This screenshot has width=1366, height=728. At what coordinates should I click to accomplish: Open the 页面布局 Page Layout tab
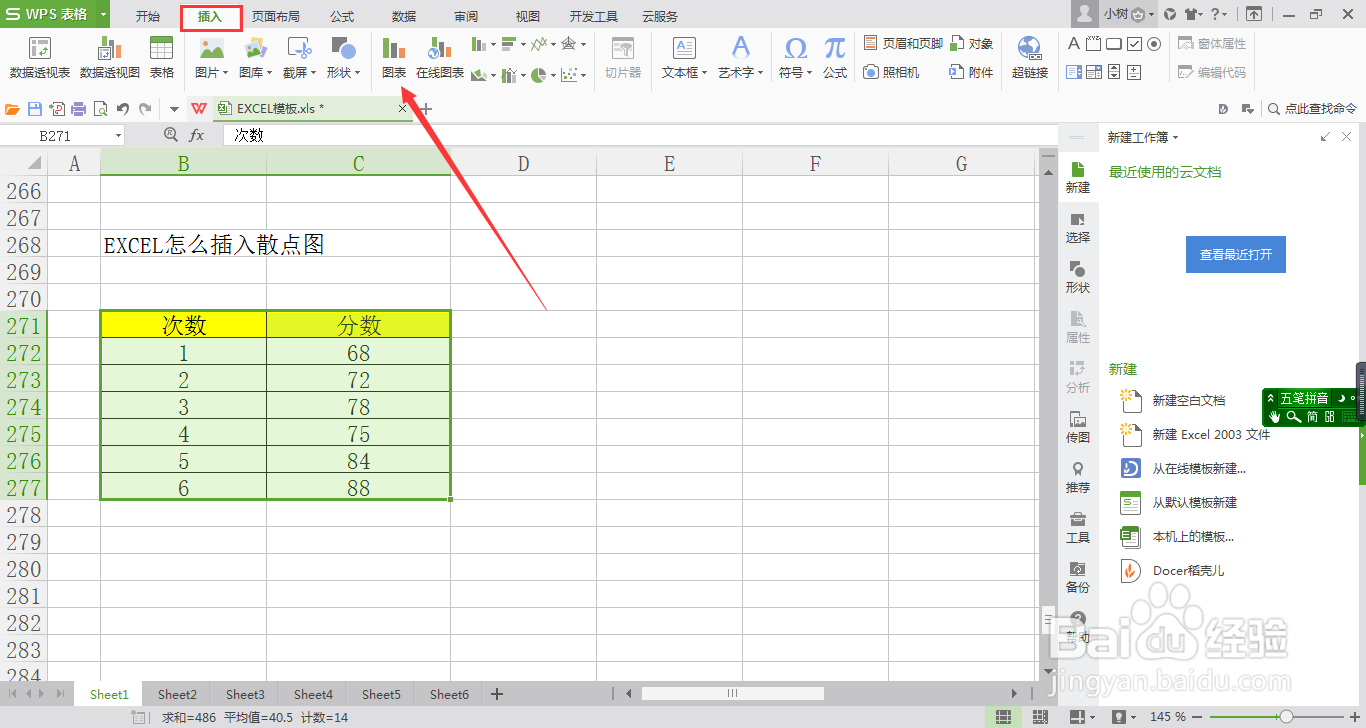point(275,16)
